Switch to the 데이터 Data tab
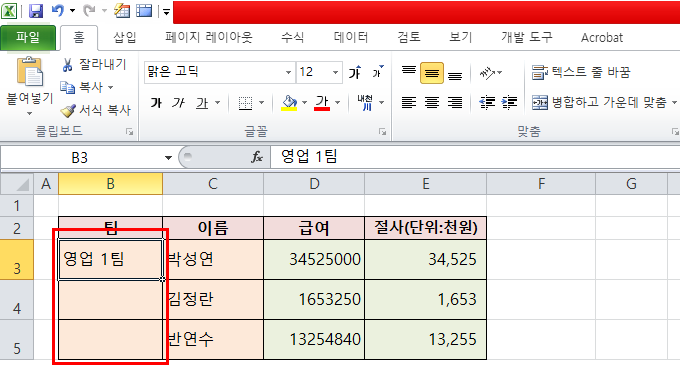Image resolution: width=680 pixels, height=365 pixels. pos(351,38)
